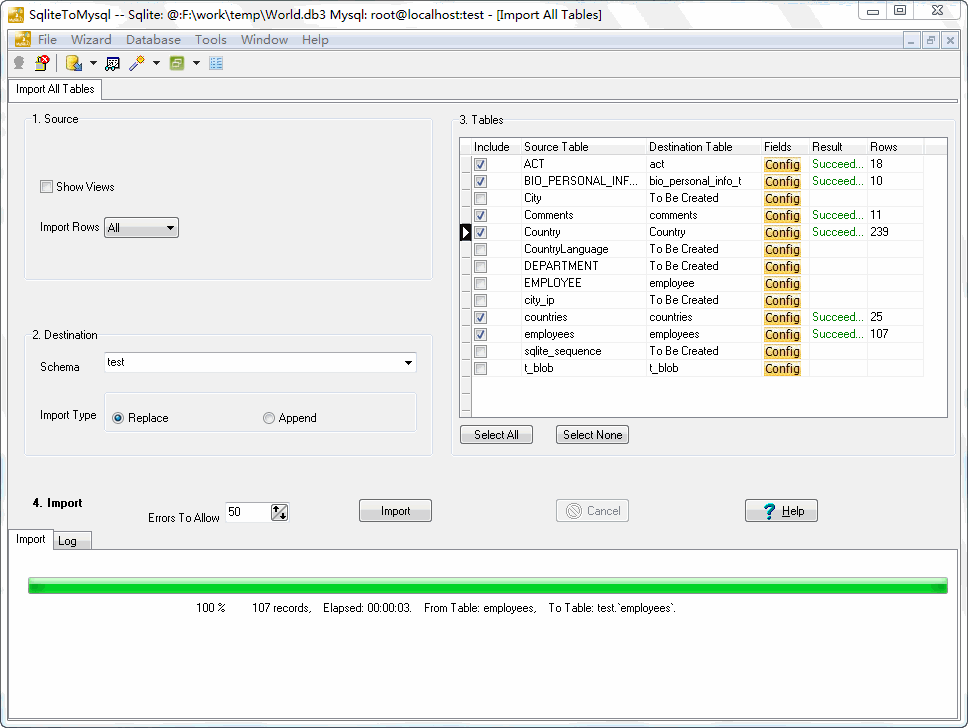Screen dimensions: 968x728
Task: Enable the Show Views checkbox
Action: [46, 186]
